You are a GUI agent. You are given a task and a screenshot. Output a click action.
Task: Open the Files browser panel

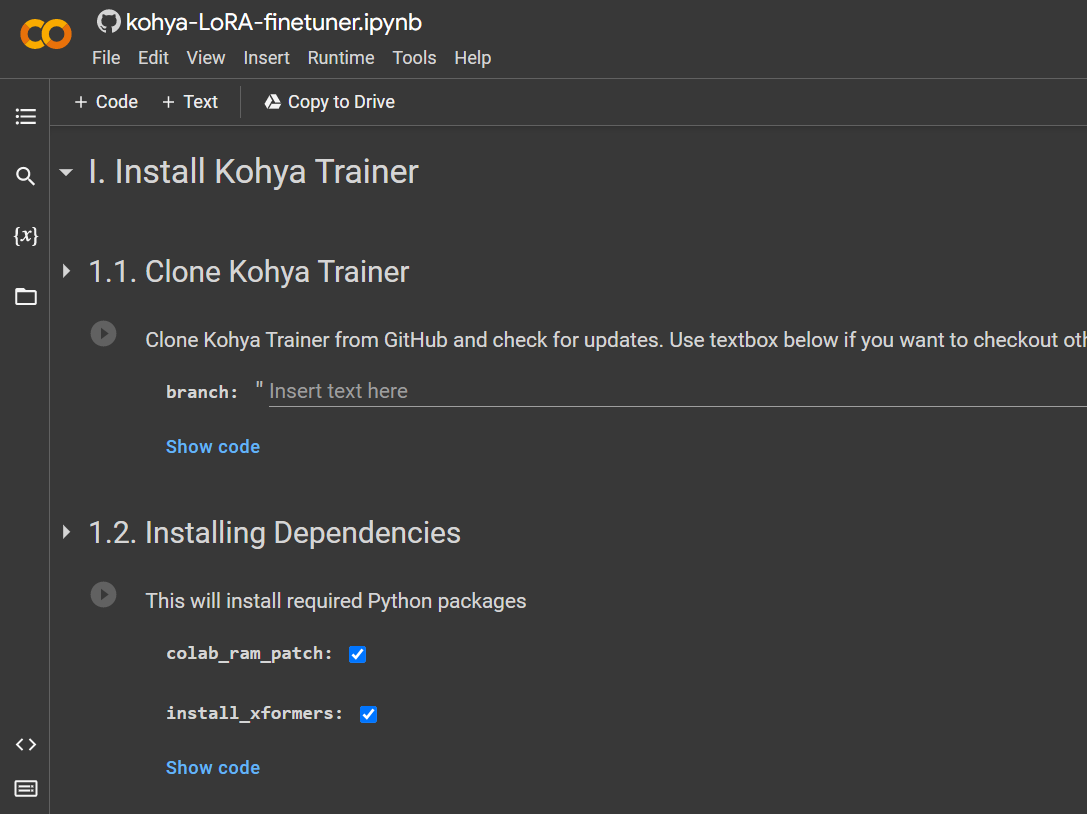coord(25,296)
